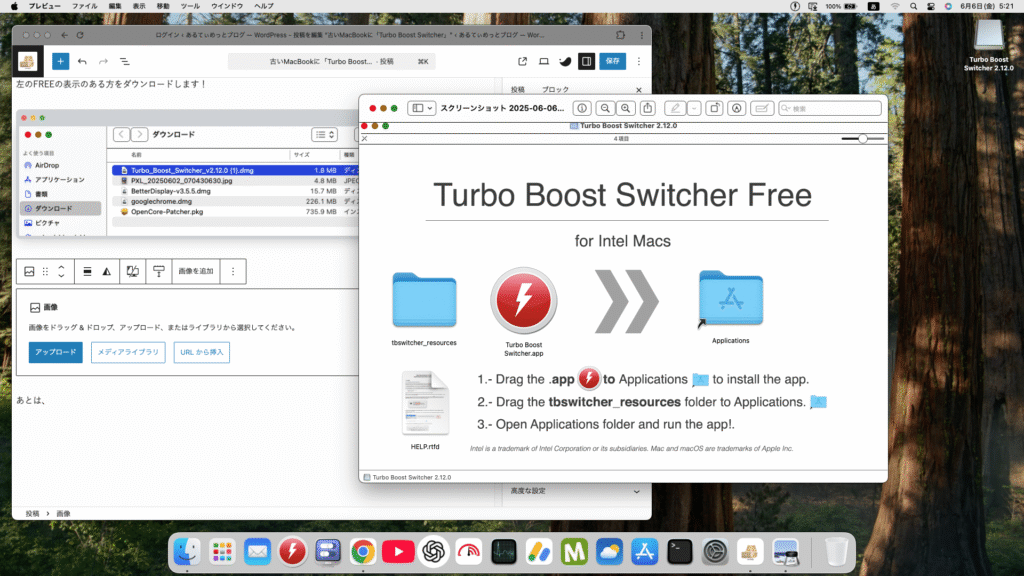
Task: Toggle the WordPress block inserter plus button
Action: (x=60, y=61)
